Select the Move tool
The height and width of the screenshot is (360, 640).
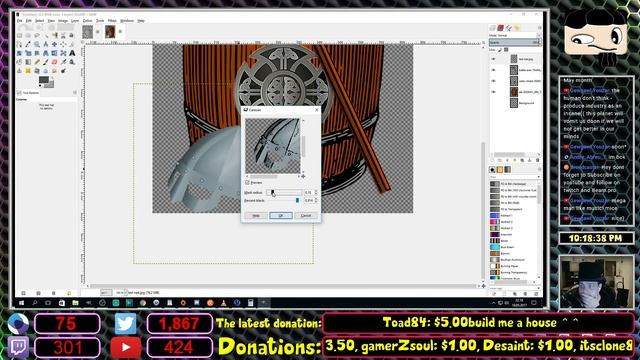pos(54,44)
